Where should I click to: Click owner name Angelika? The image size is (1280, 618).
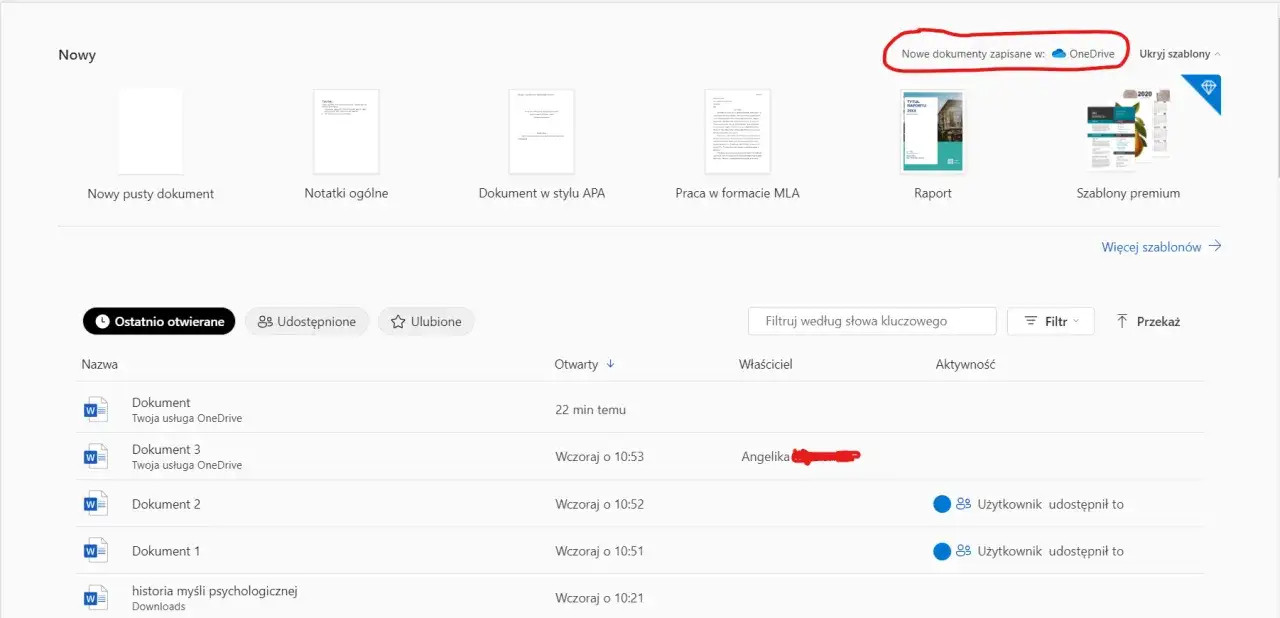coord(766,457)
